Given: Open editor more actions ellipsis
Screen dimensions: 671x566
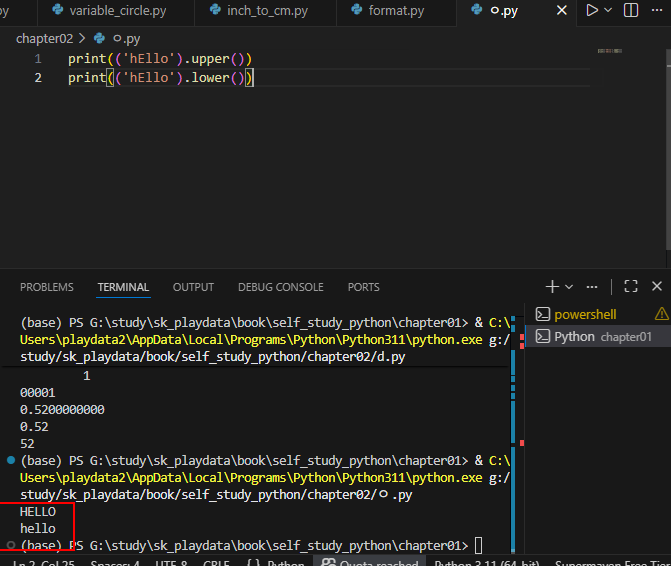Looking at the screenshot, I should [656, 10].
